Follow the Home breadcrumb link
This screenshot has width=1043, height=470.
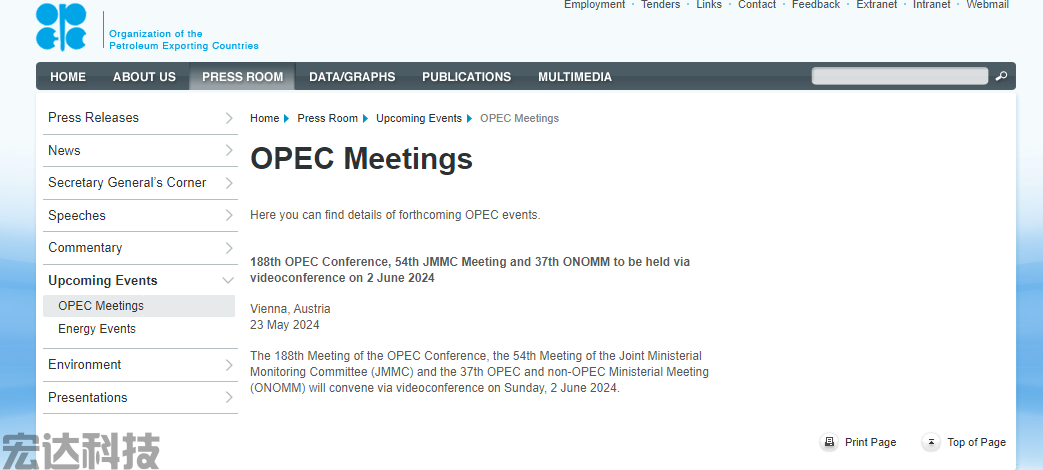(x=264, y=118)
